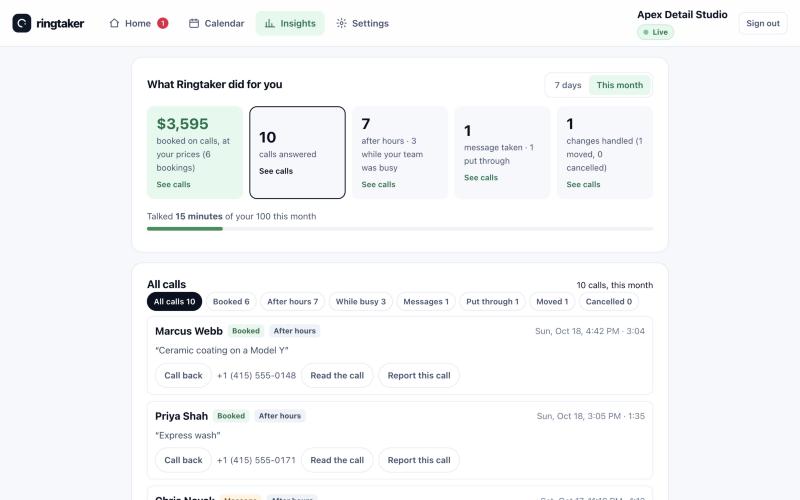800x500 pixels.
Task: Click the Apex Detail Studio name
Action: click(x=682, y=15)
